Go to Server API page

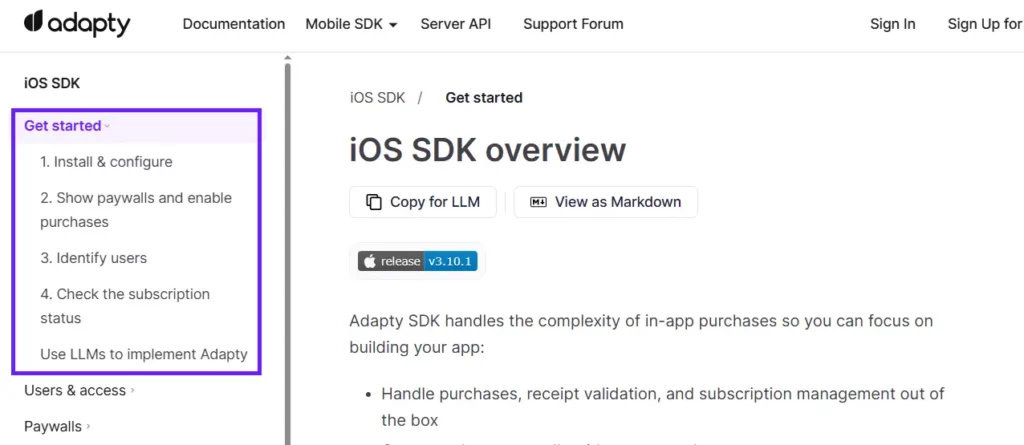pyautogui.click(x=456, y=24)
